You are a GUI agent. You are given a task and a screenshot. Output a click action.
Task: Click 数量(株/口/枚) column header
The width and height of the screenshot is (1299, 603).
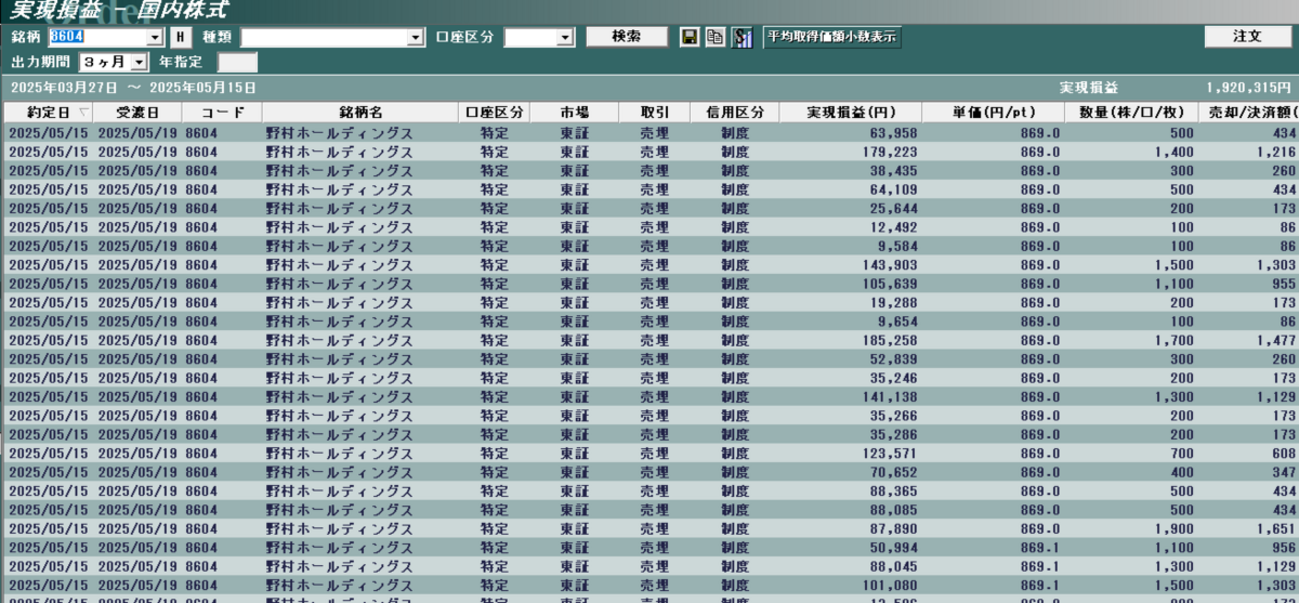(x=1132, y=112)
